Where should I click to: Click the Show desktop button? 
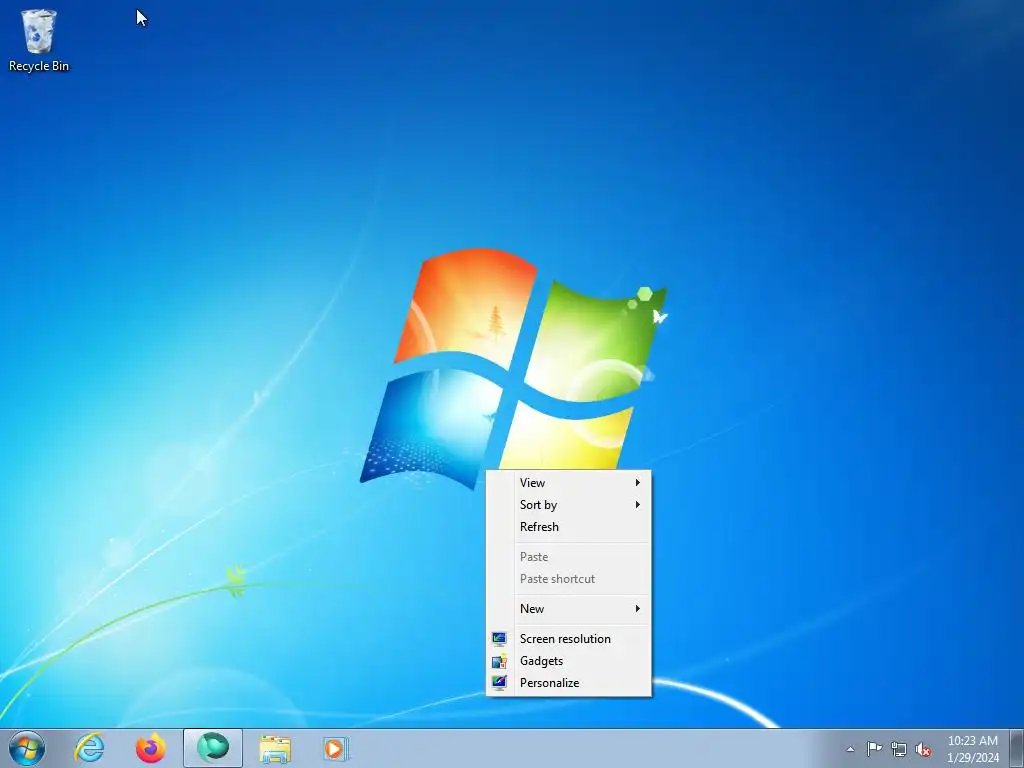tap(1017, 749)
